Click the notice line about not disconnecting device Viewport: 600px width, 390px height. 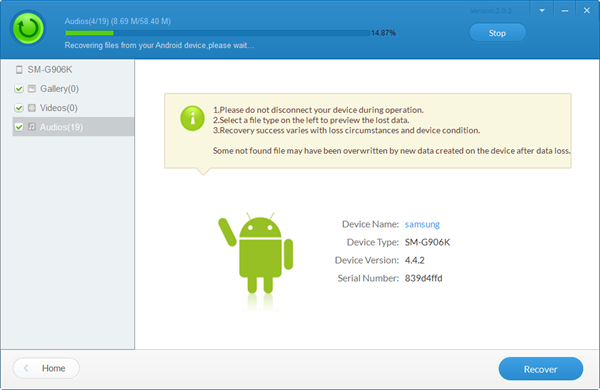point(318,110)
